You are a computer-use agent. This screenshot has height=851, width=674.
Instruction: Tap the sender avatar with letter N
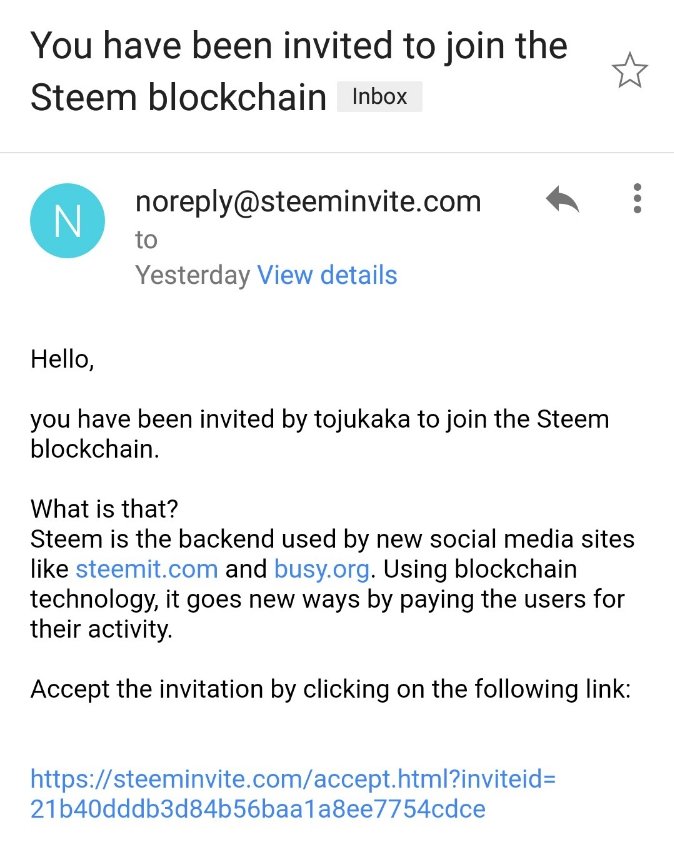(x=67, y=220)
